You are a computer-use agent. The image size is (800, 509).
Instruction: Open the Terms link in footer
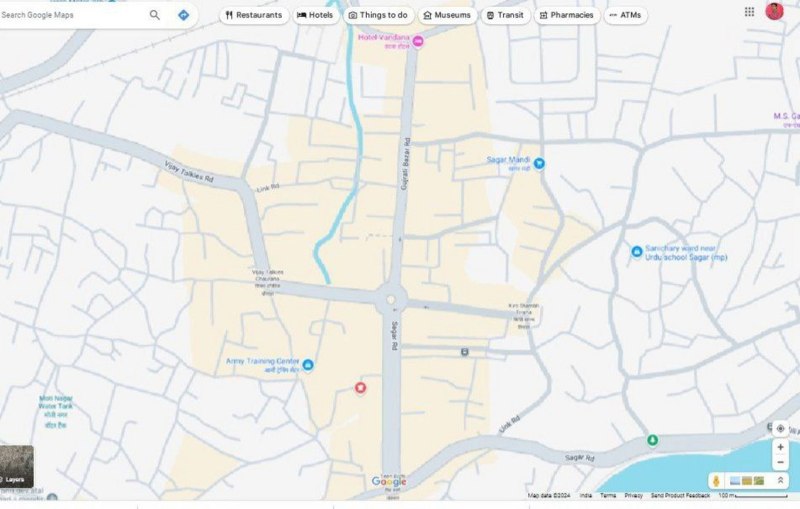pos(608,496)
